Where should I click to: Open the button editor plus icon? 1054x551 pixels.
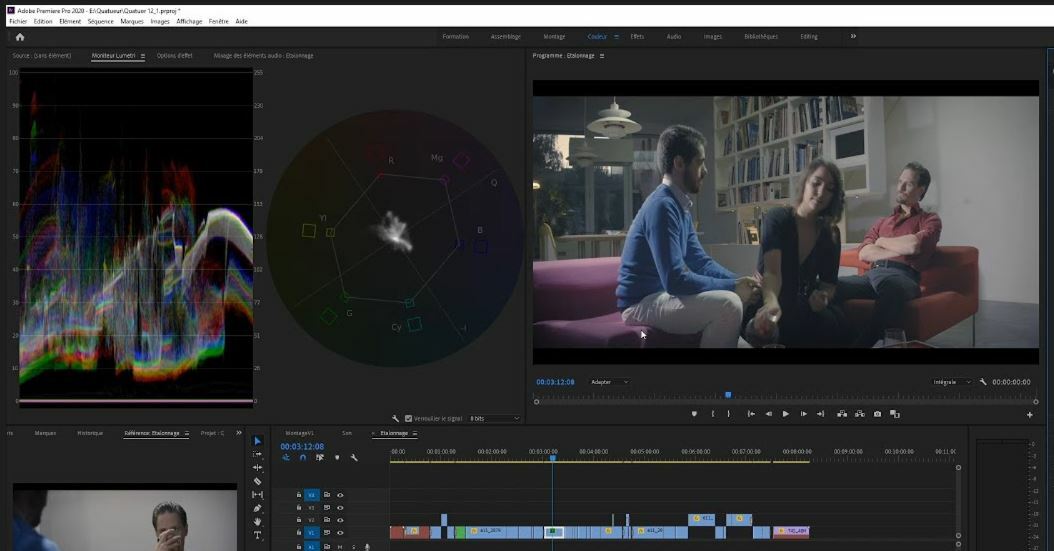point(1029,414)
